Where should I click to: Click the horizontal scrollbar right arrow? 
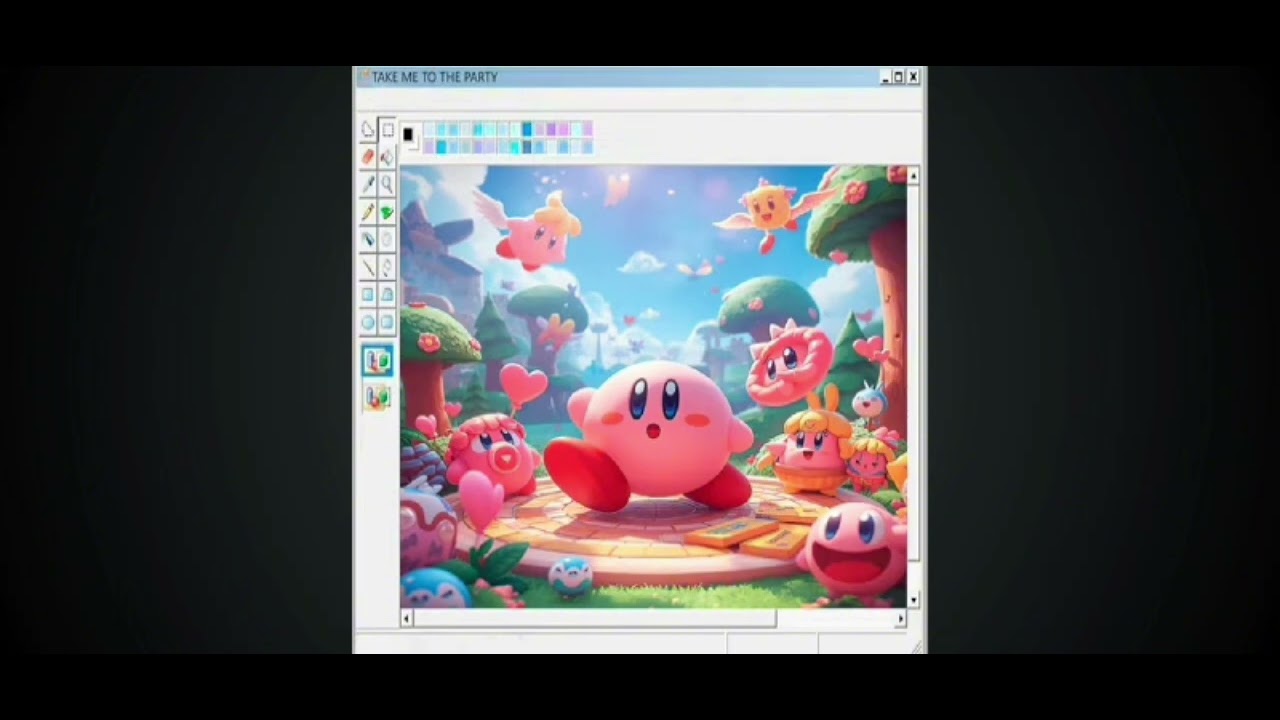pos(900,619)
